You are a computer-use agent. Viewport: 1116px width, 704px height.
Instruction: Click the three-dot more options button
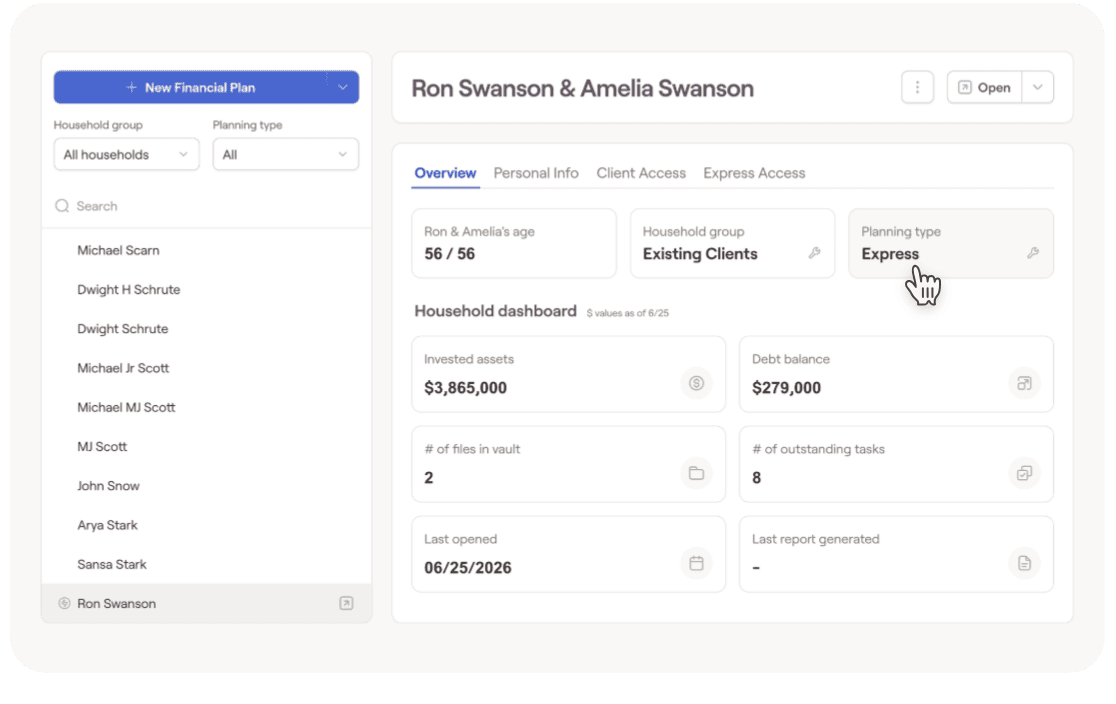[x=917, y=88]
